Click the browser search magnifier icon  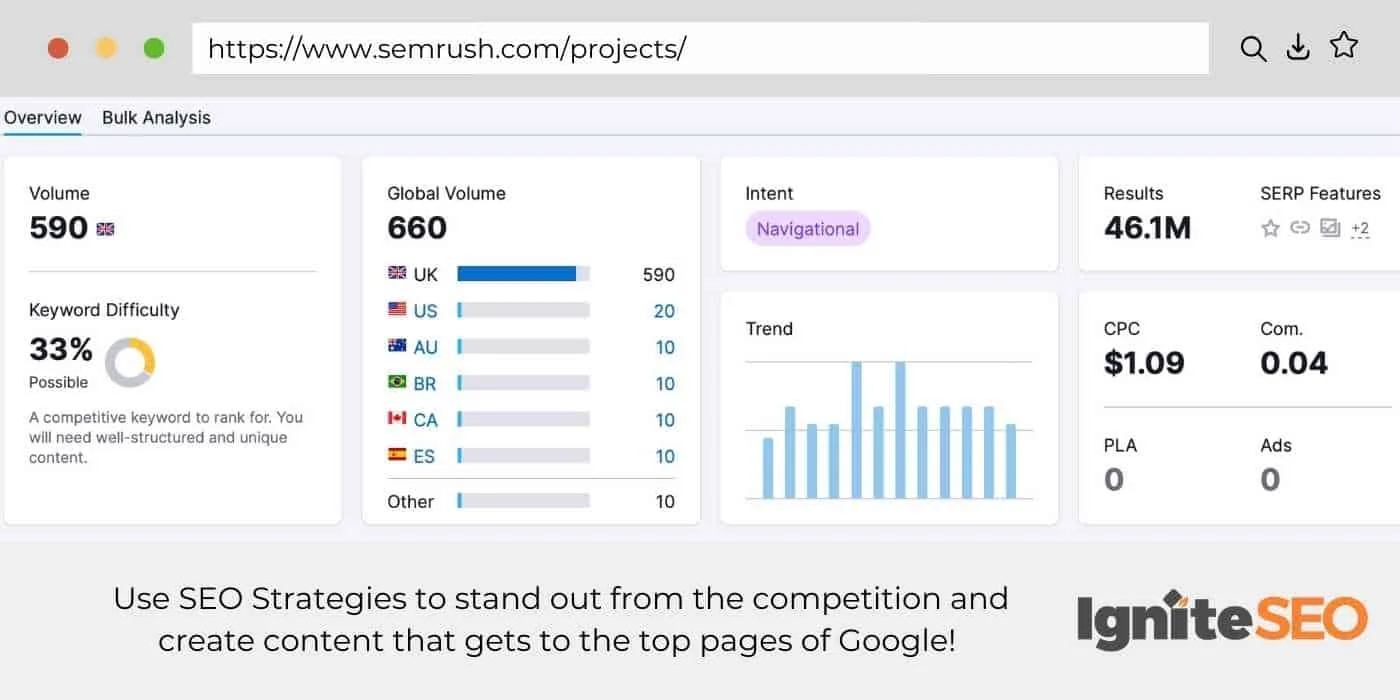(1253, 48)
